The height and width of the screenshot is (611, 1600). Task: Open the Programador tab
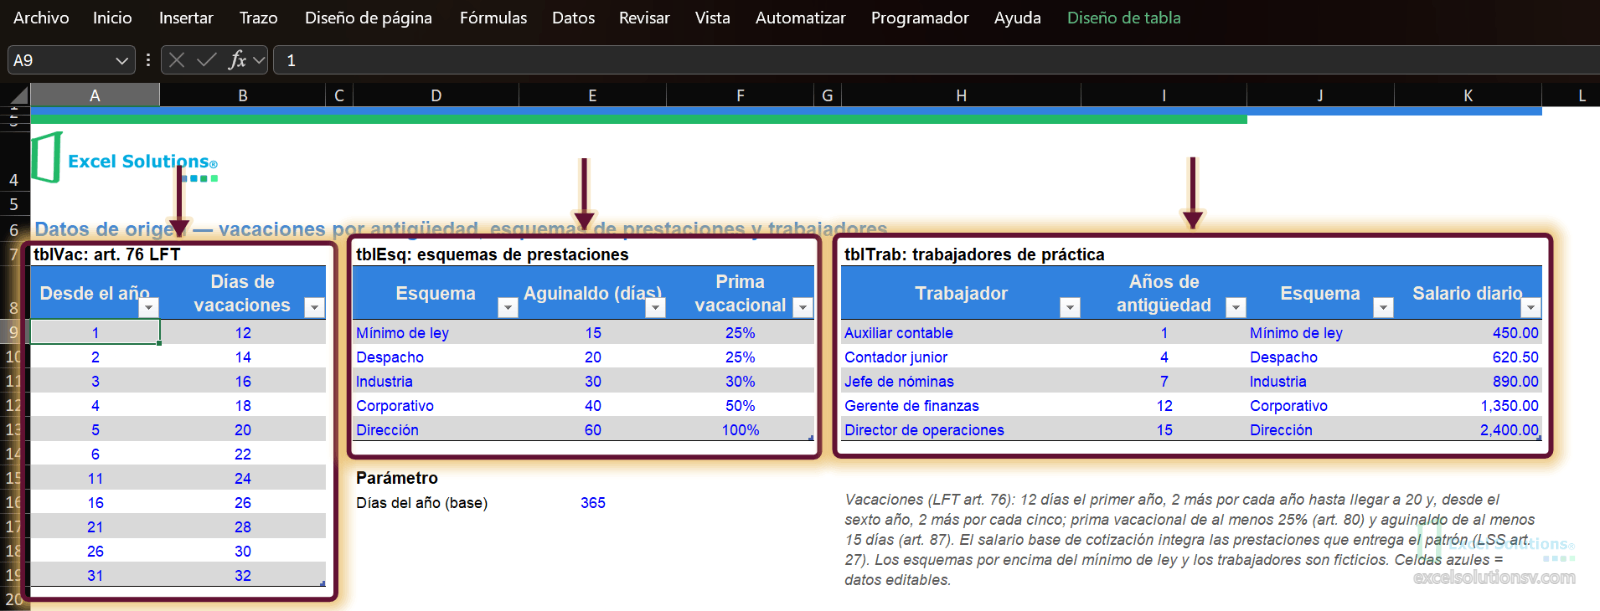pos(919,18)
